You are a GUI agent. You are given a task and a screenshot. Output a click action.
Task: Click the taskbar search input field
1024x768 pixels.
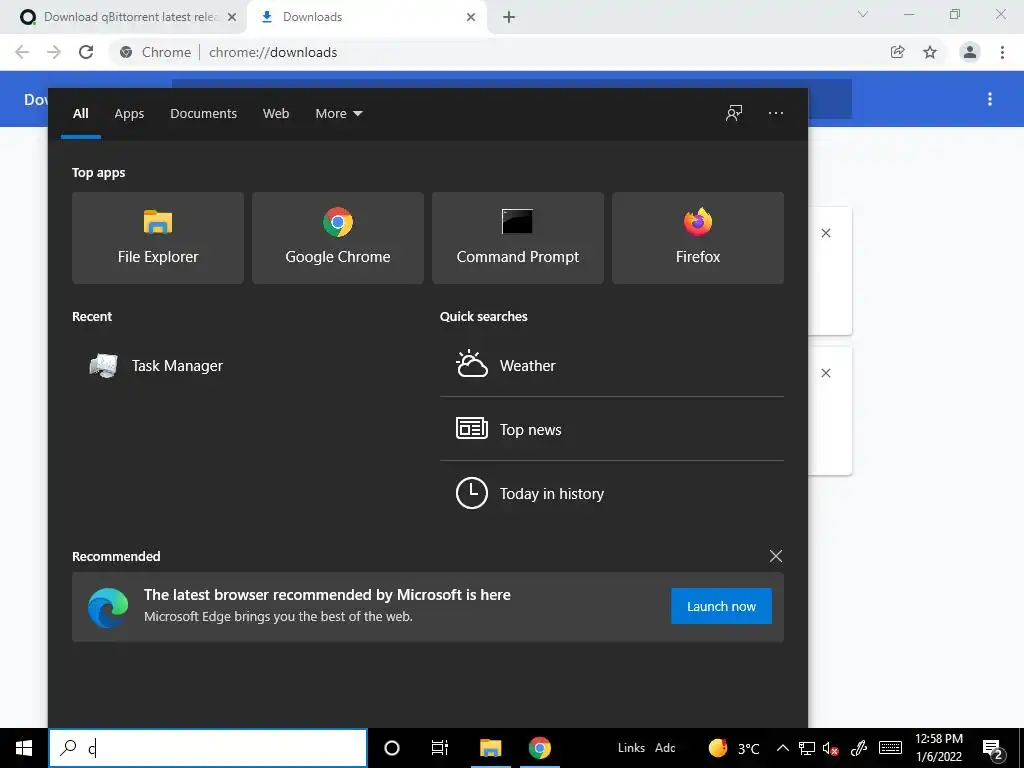pos(208,748)
